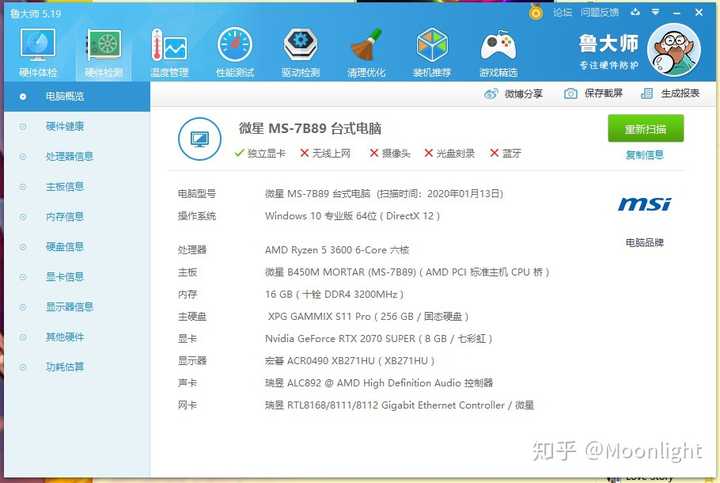Click the ALC892 sound card text

tap(379, 383)
